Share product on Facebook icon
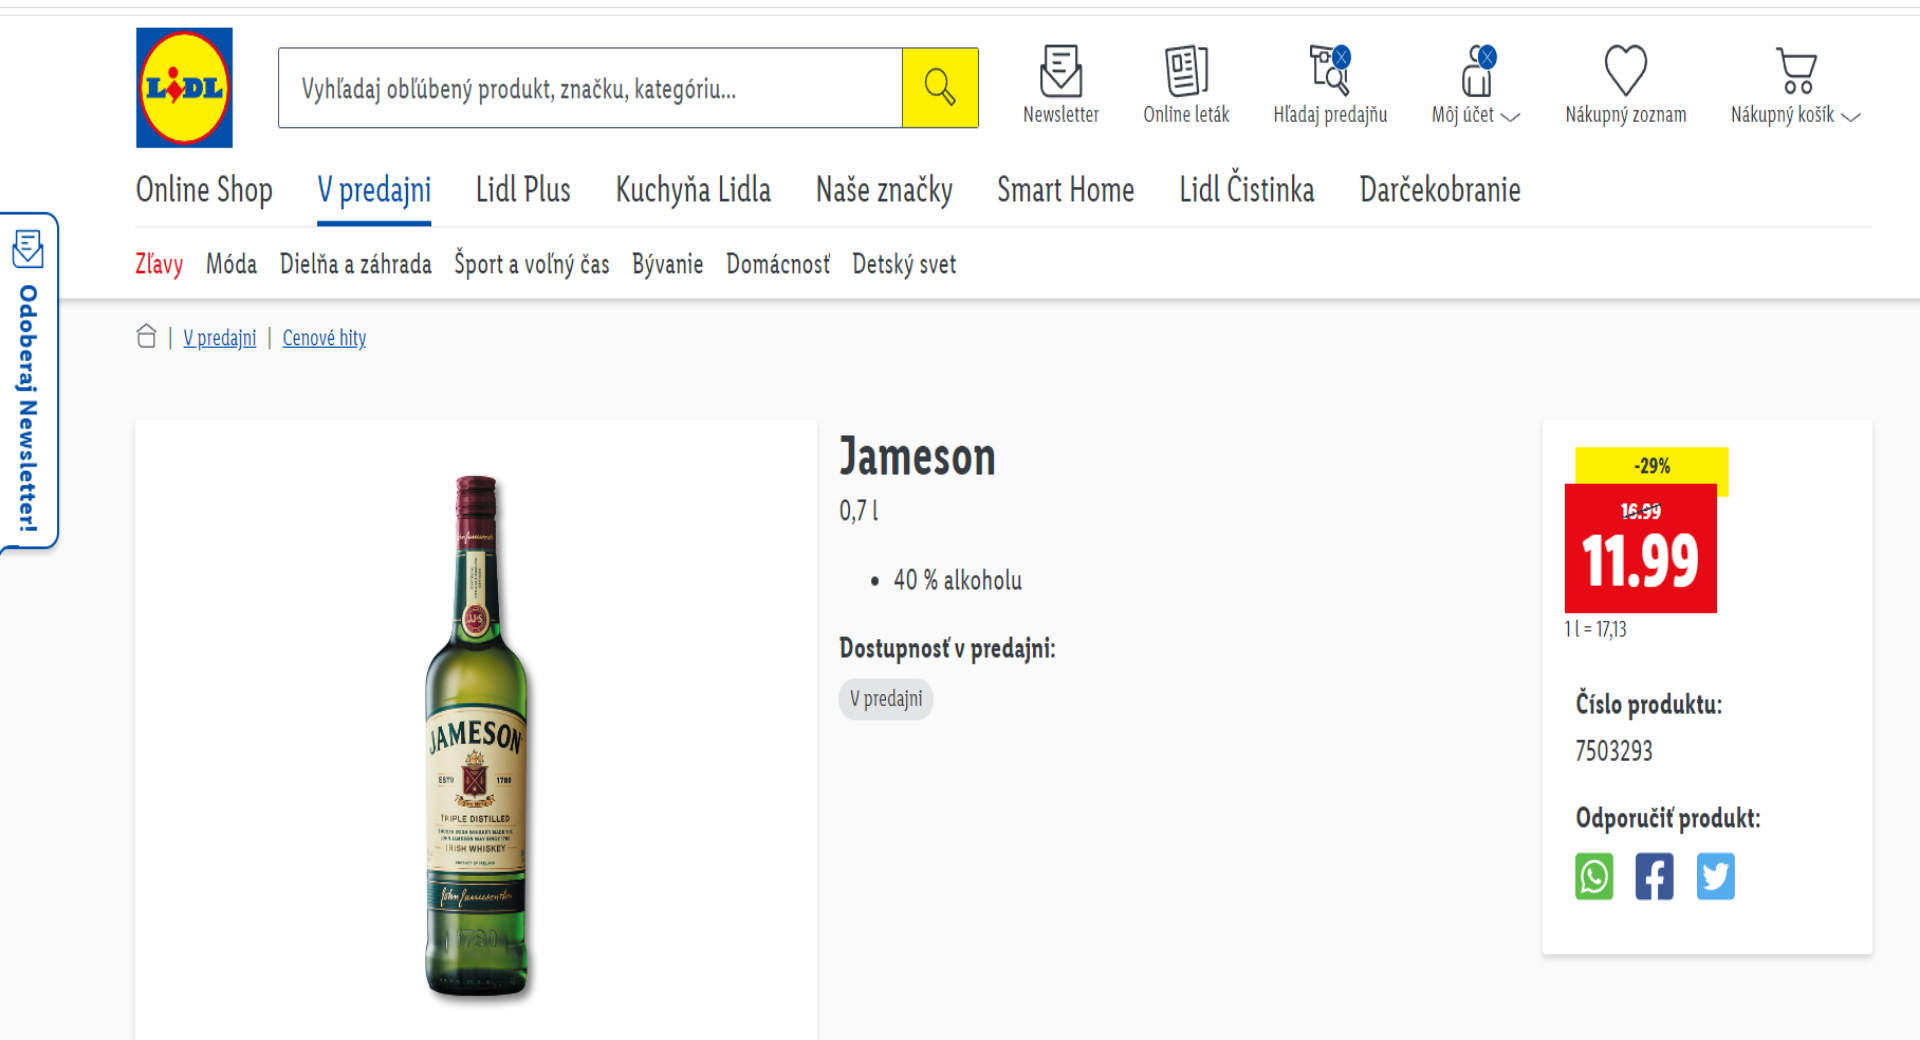Viewport: 1920px width, 1040px height. (1654, 877)
